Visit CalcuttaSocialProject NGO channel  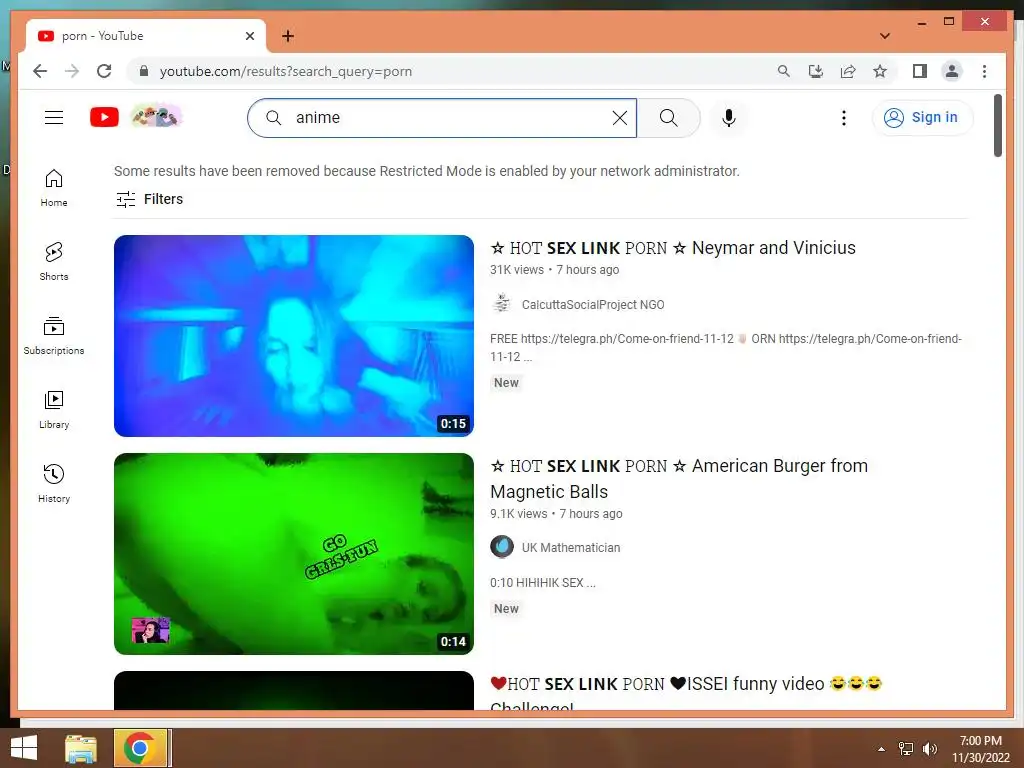point(593,304)
